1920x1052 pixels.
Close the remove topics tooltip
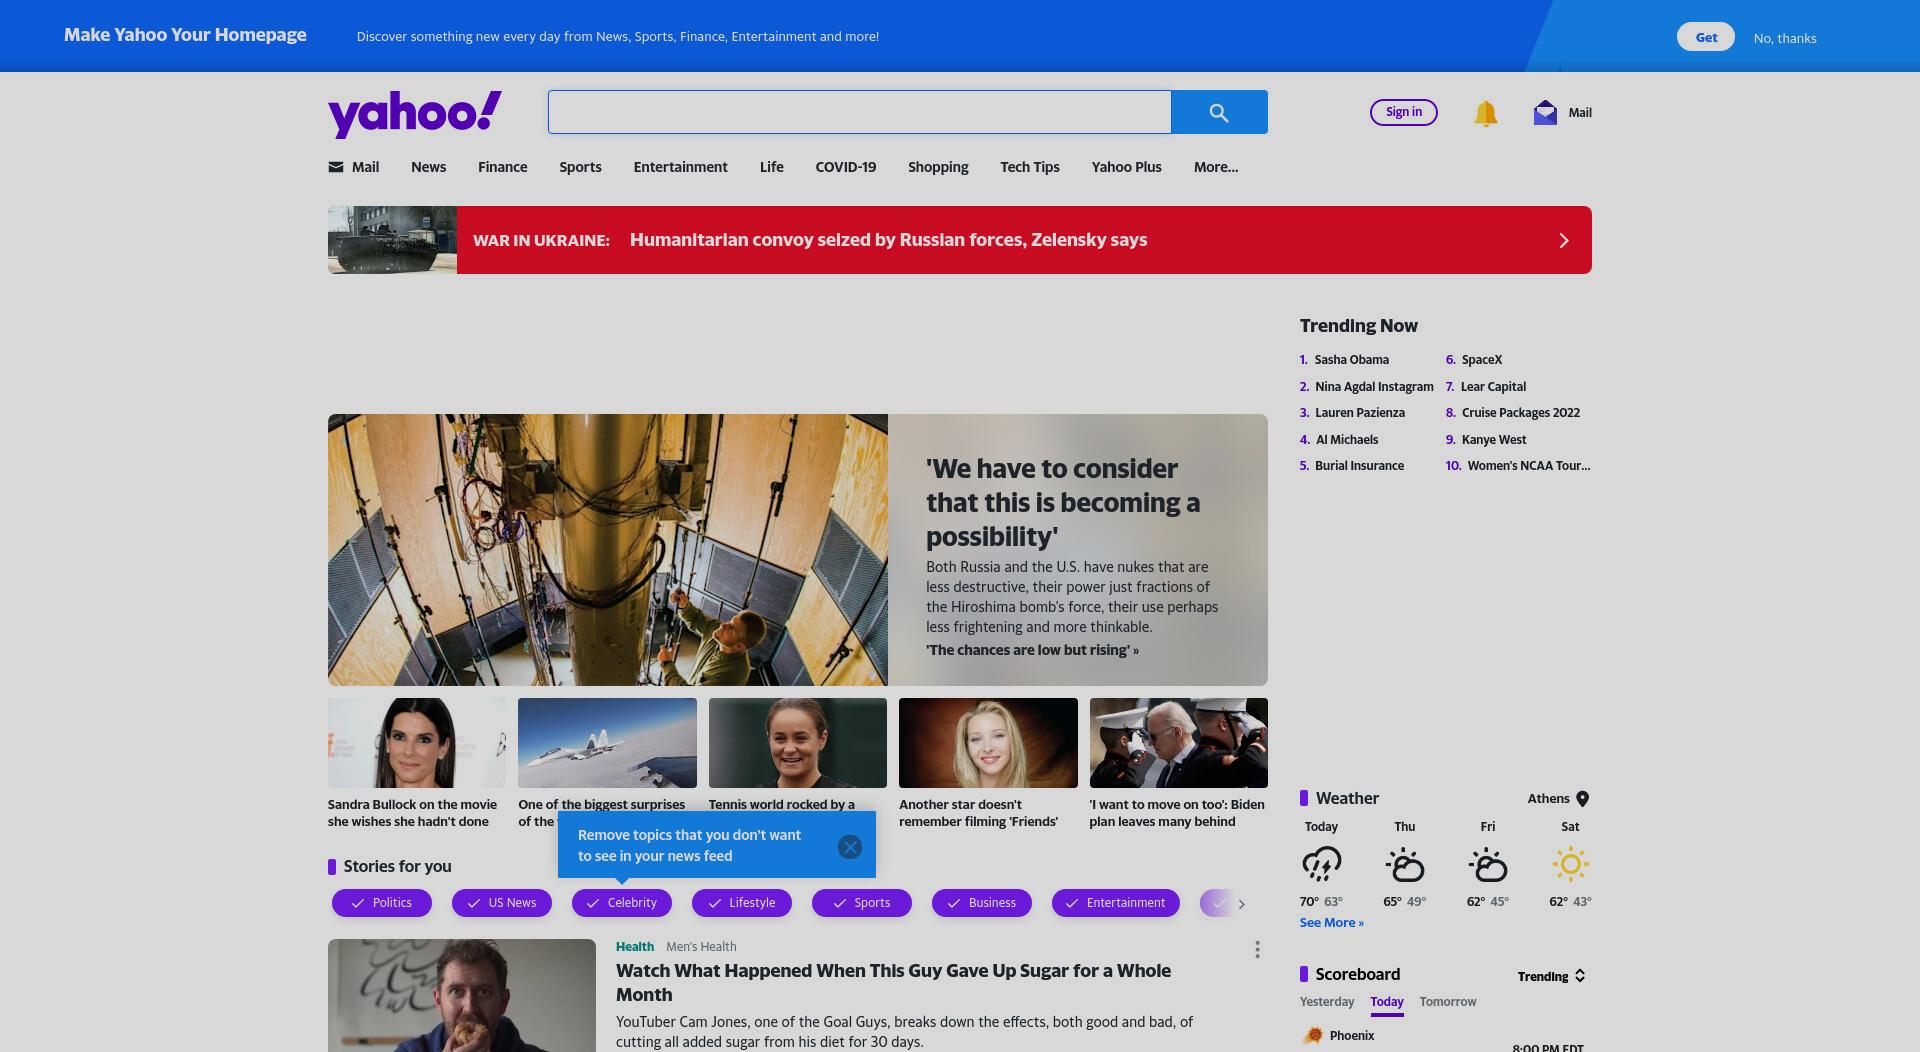click(x=849, y=847)
